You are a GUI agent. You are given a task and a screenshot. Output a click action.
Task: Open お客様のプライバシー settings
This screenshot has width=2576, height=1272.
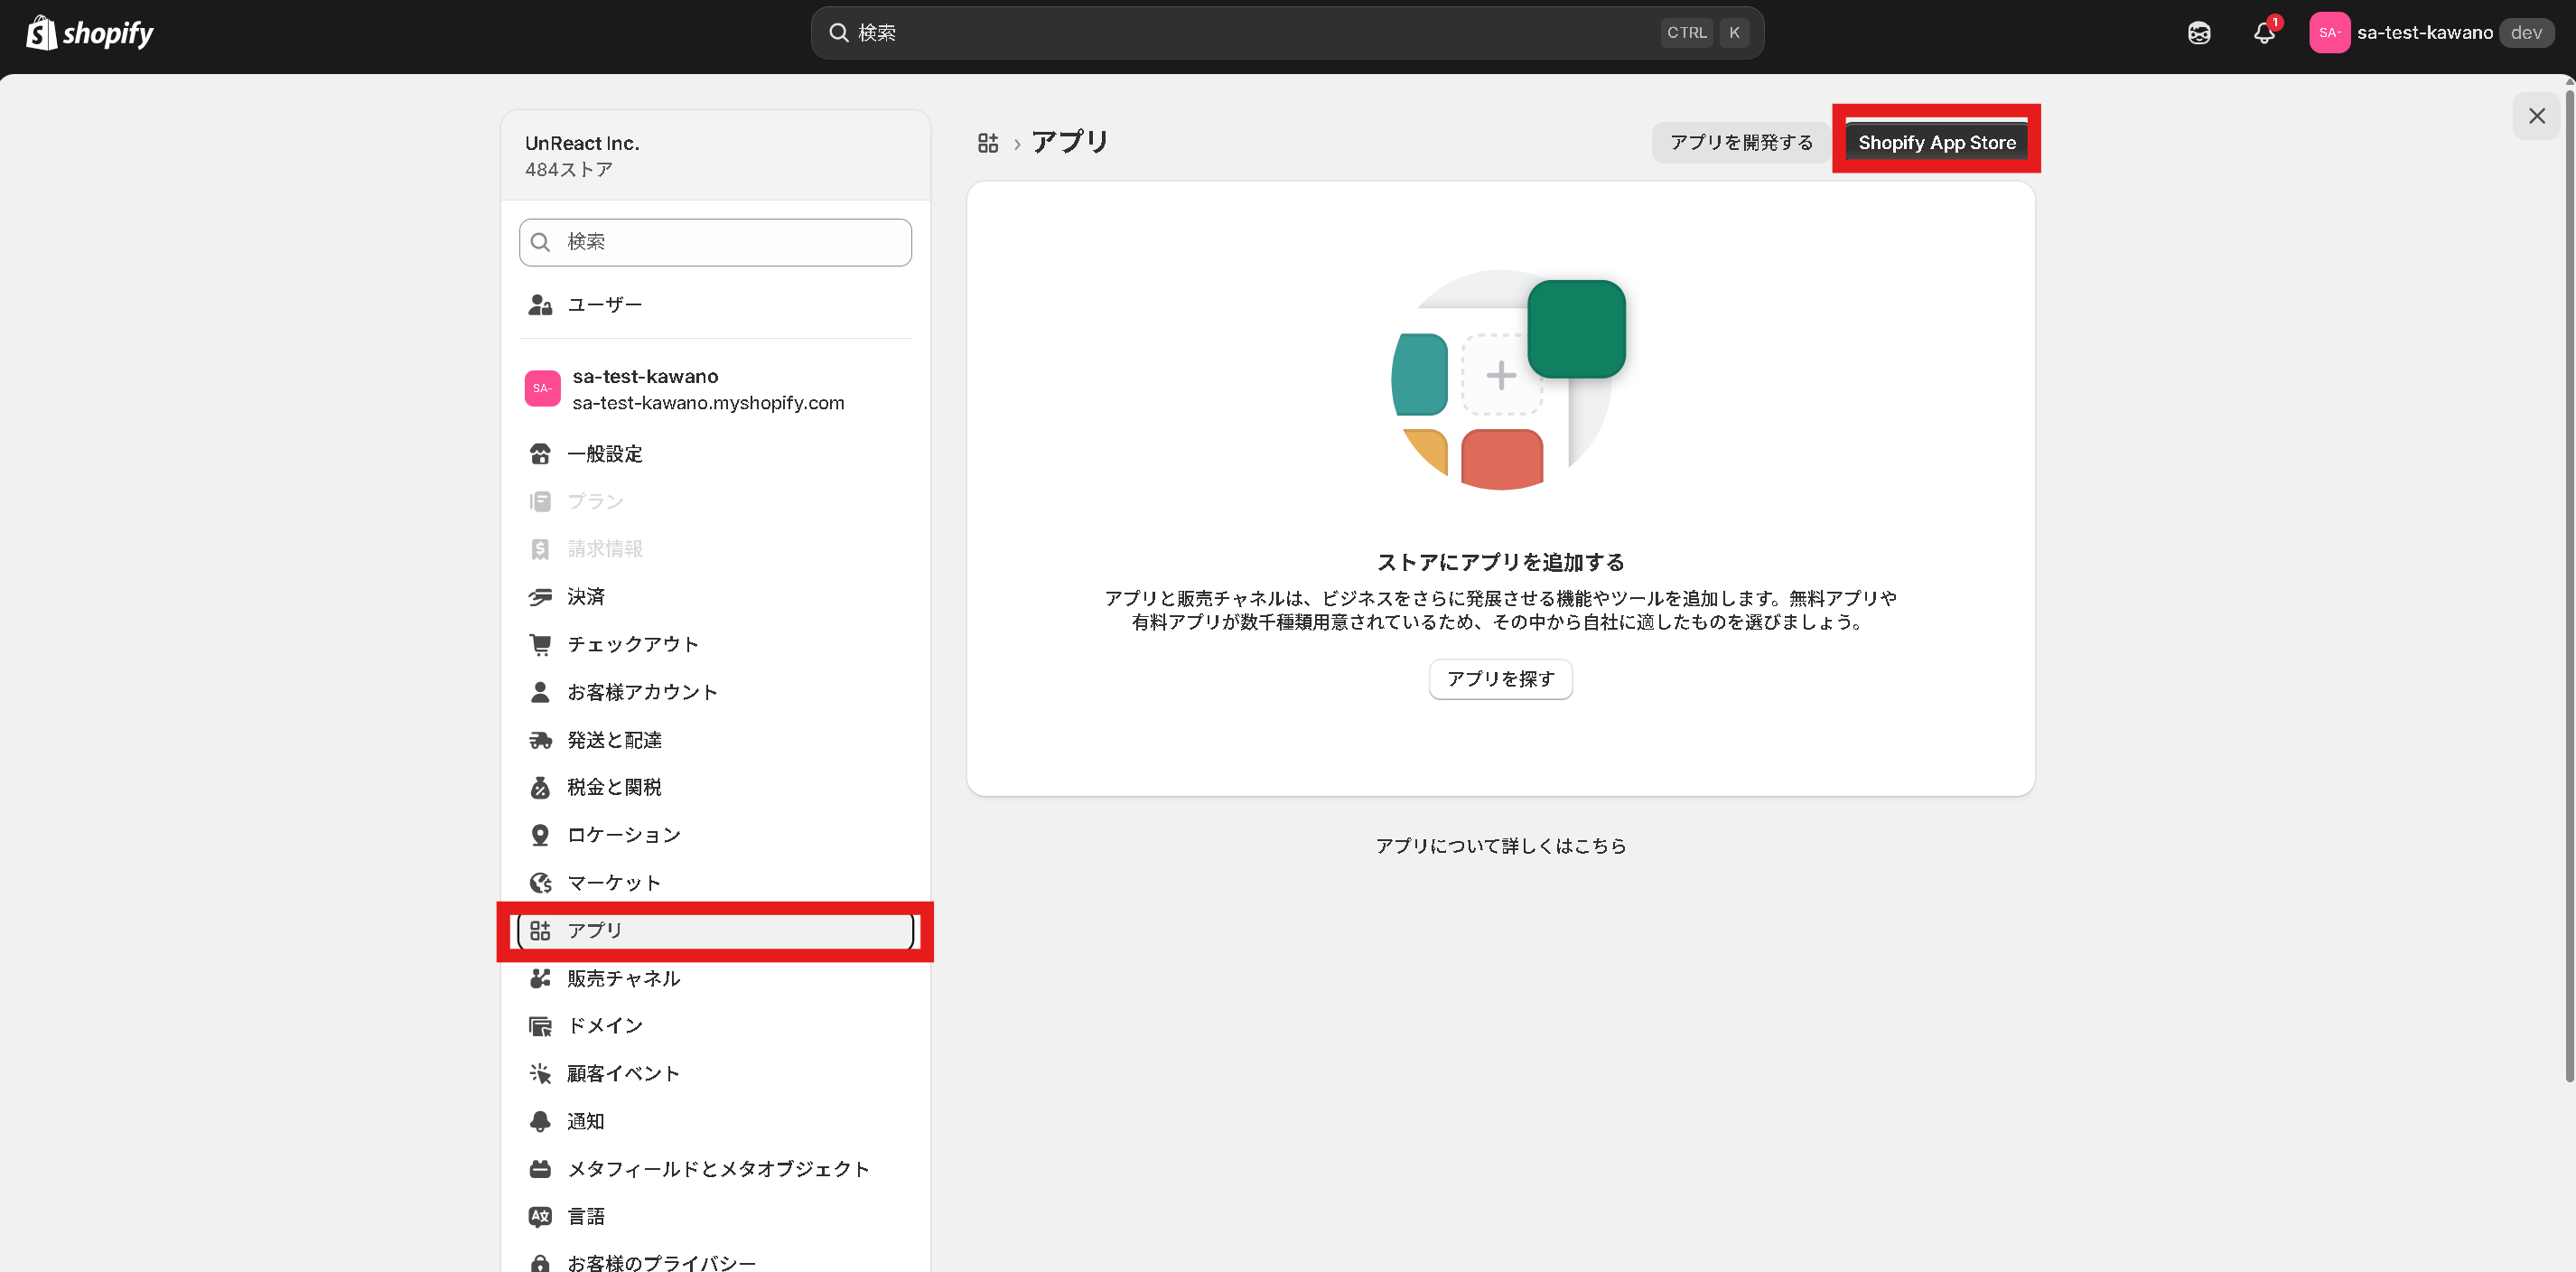coord(715,1263)
